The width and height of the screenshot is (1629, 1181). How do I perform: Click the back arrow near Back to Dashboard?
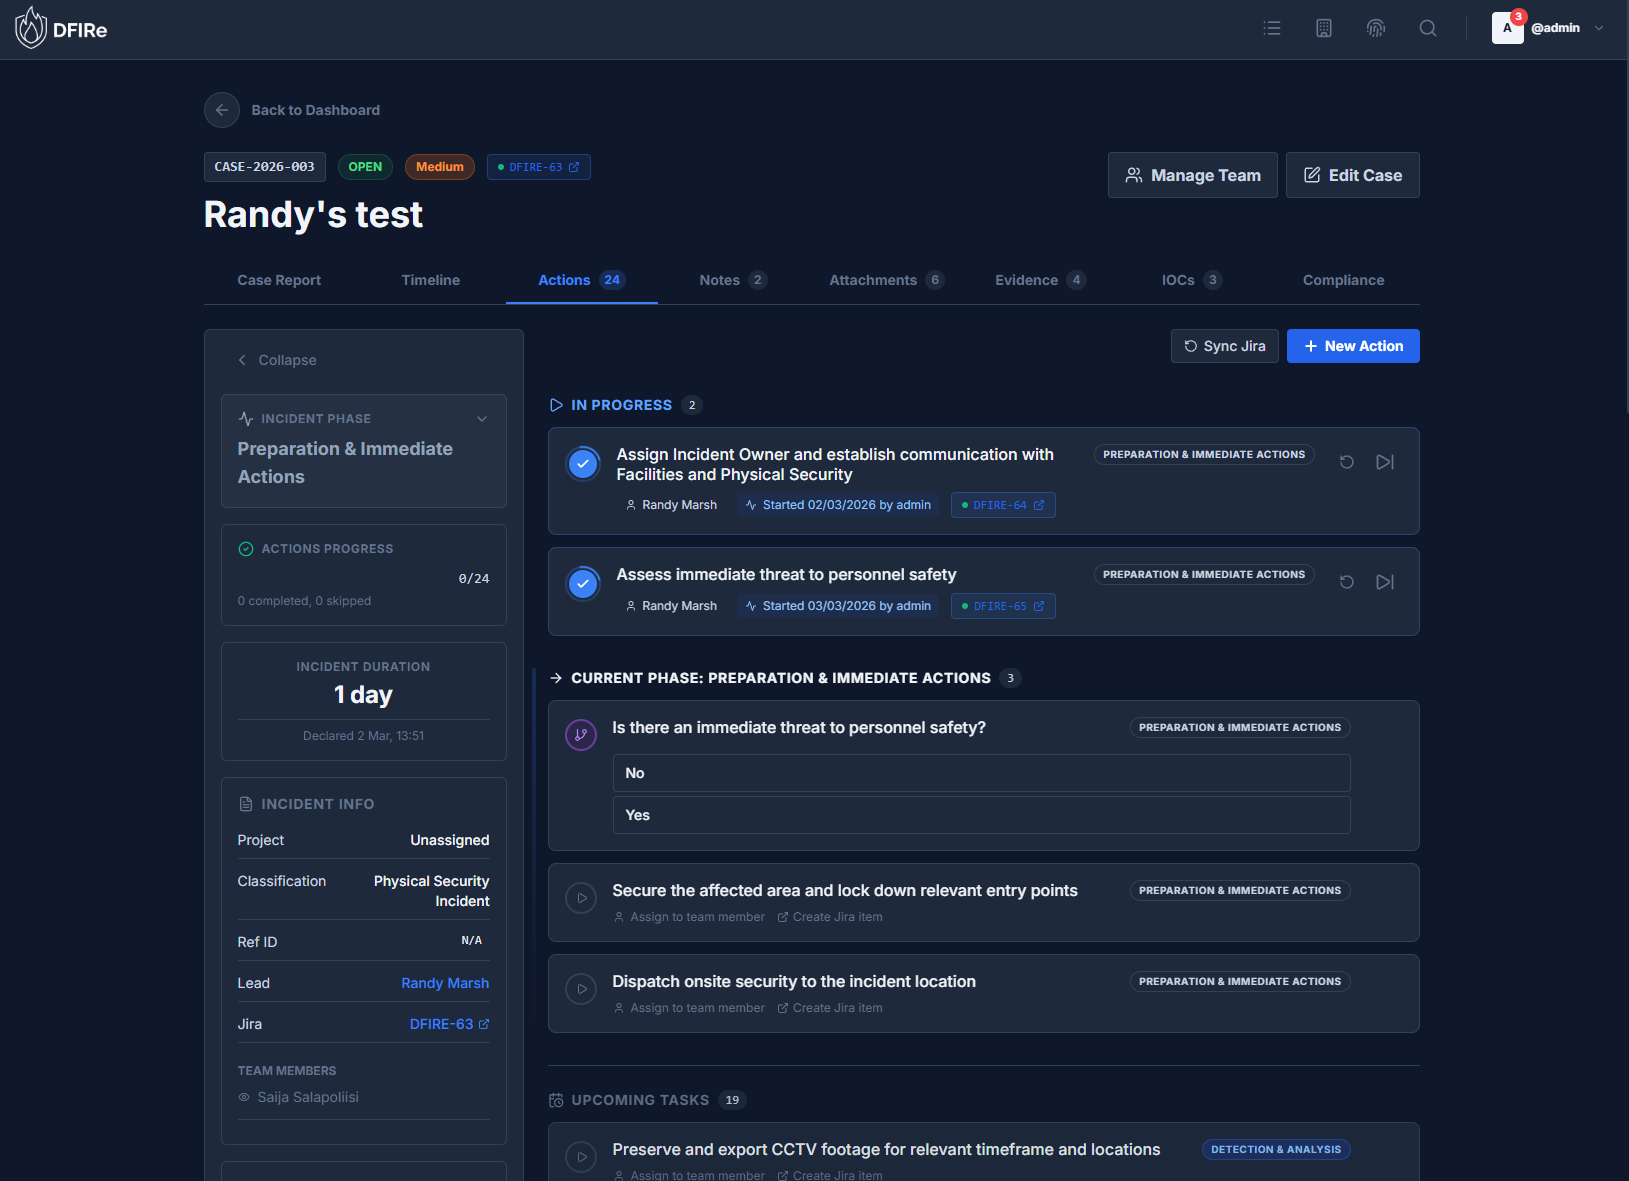(221, 110)
